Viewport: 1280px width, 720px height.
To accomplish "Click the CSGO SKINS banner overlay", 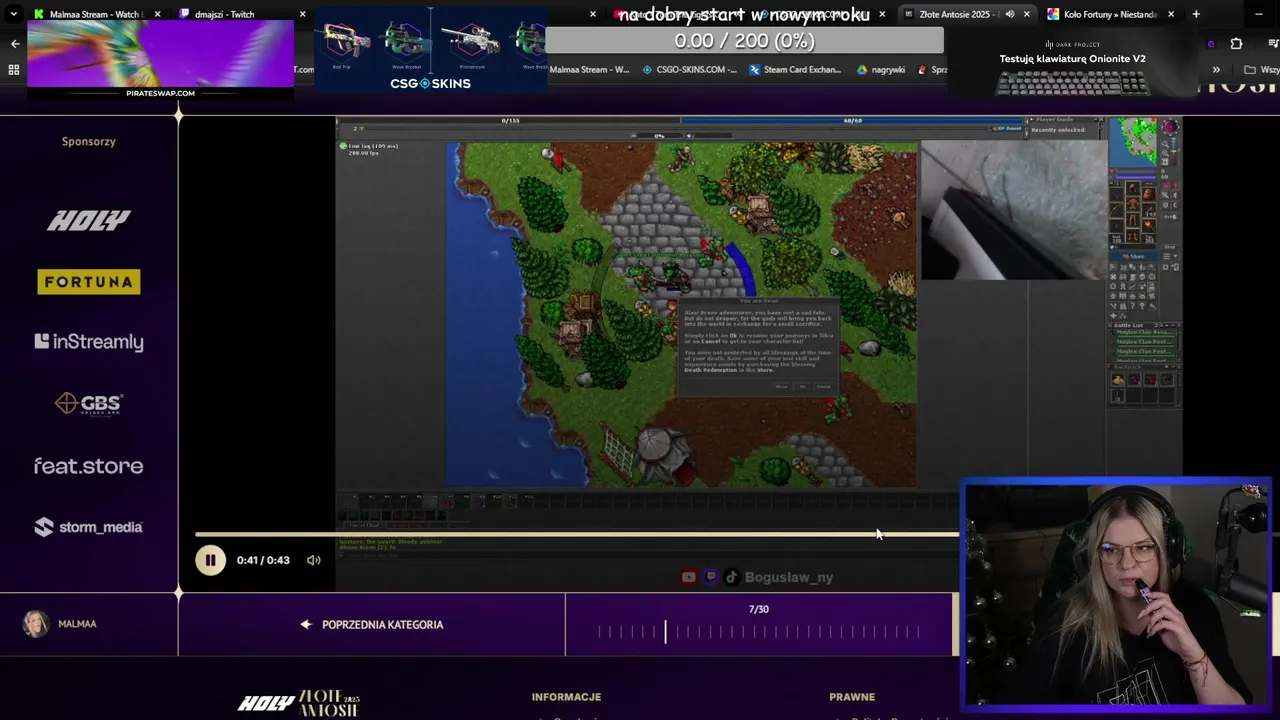I will click(430, 50).
